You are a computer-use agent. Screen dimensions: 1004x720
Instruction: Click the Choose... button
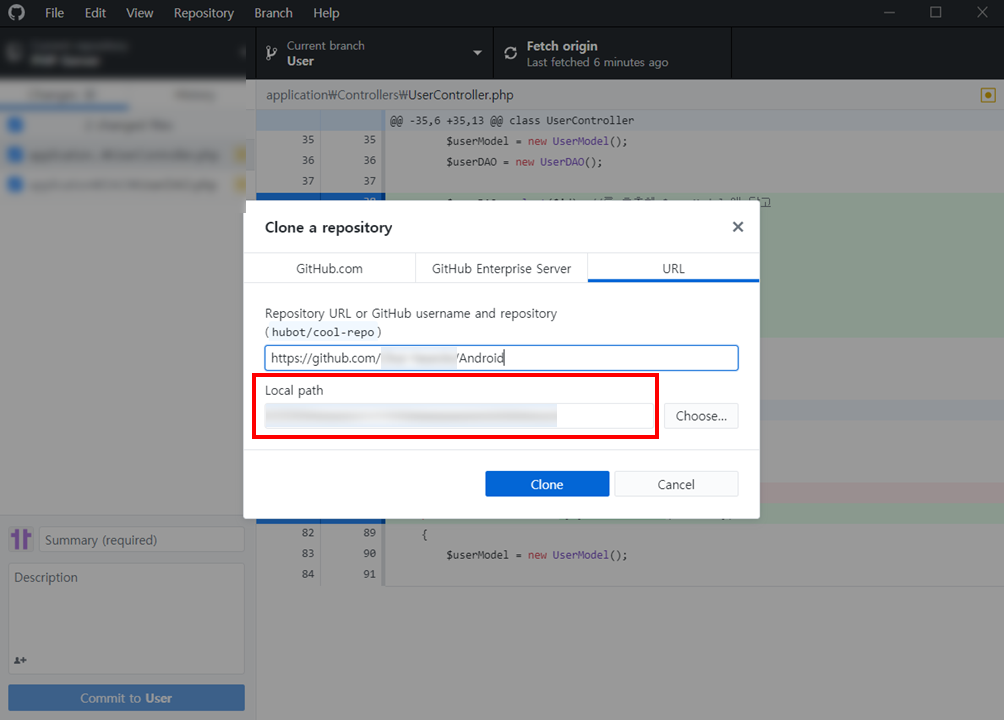tap(701, 416)
